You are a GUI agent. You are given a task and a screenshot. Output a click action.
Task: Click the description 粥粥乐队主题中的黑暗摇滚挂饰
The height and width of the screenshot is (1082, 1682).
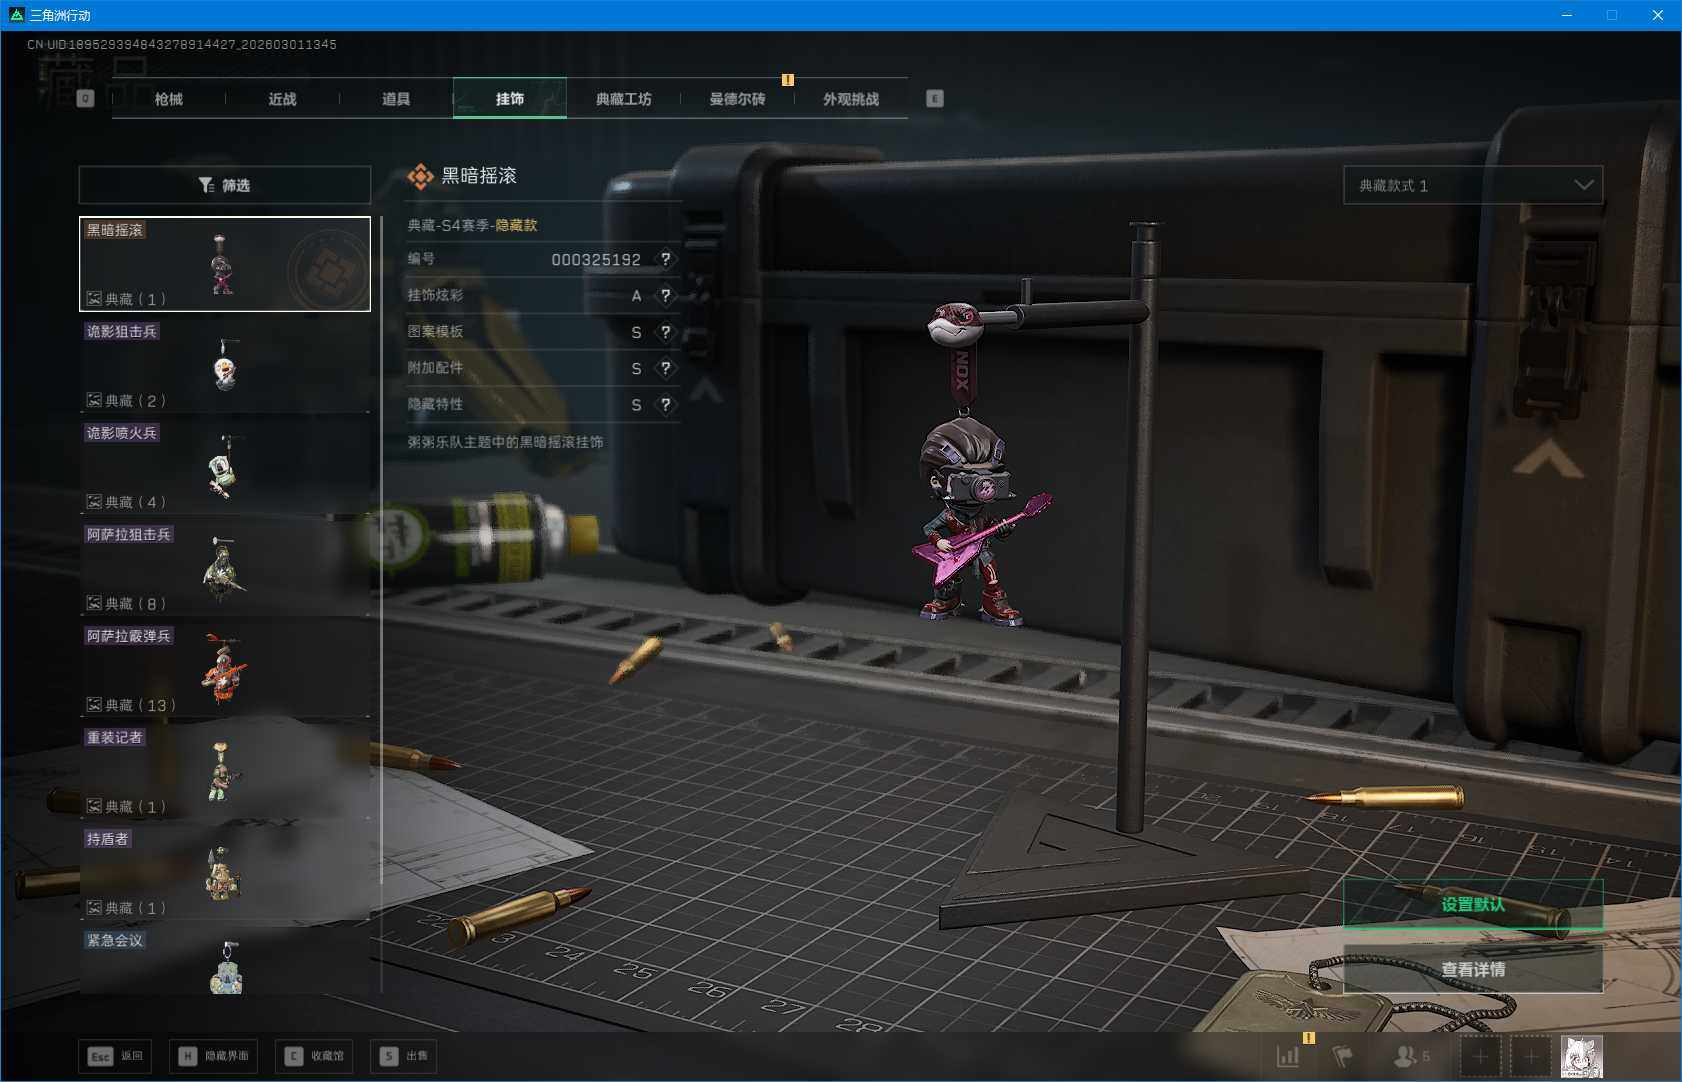[x=505, y=442]
